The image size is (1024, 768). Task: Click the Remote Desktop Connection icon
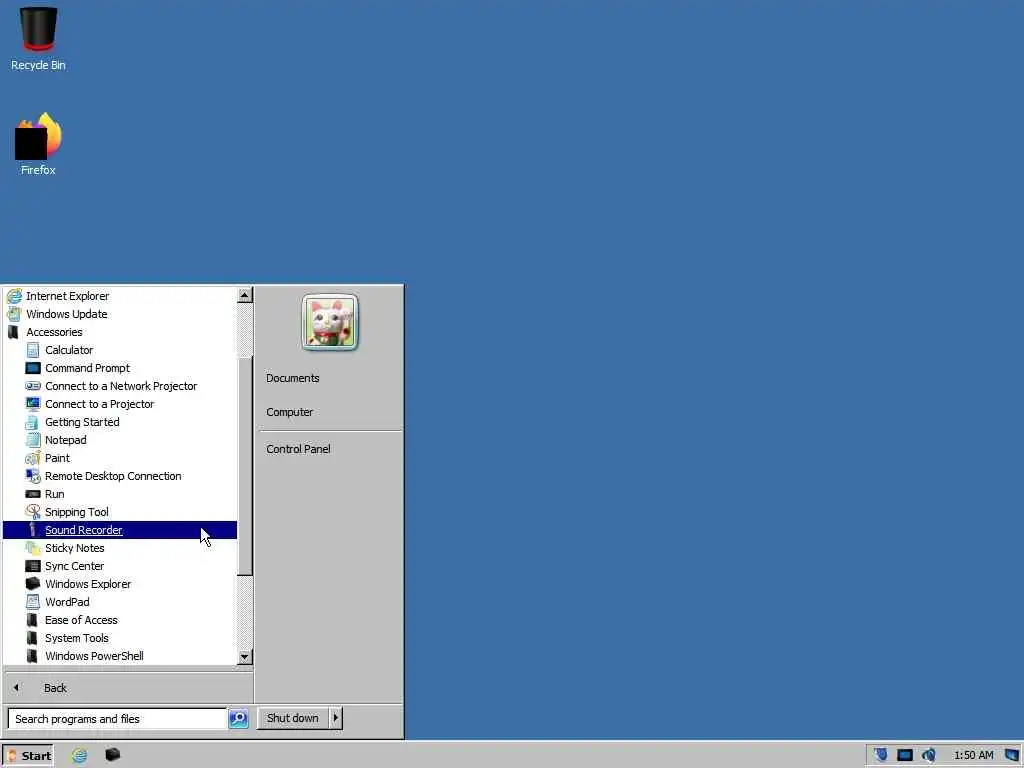pyautogui.click(x=33, y=476)
